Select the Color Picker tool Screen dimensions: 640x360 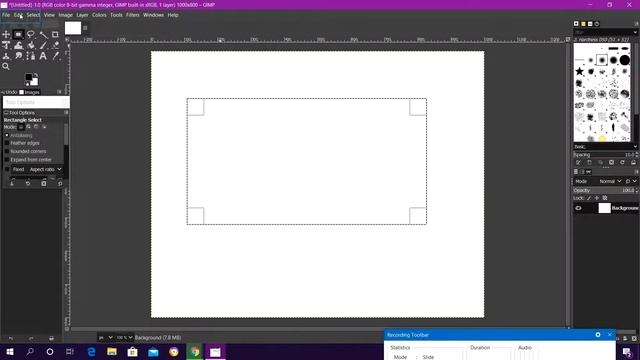[56, 56]
